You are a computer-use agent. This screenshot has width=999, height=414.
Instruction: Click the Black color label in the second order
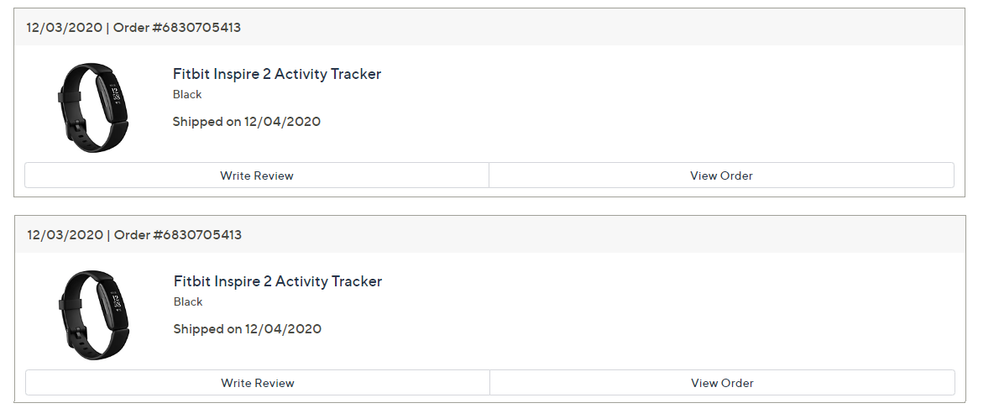point(187,302)
